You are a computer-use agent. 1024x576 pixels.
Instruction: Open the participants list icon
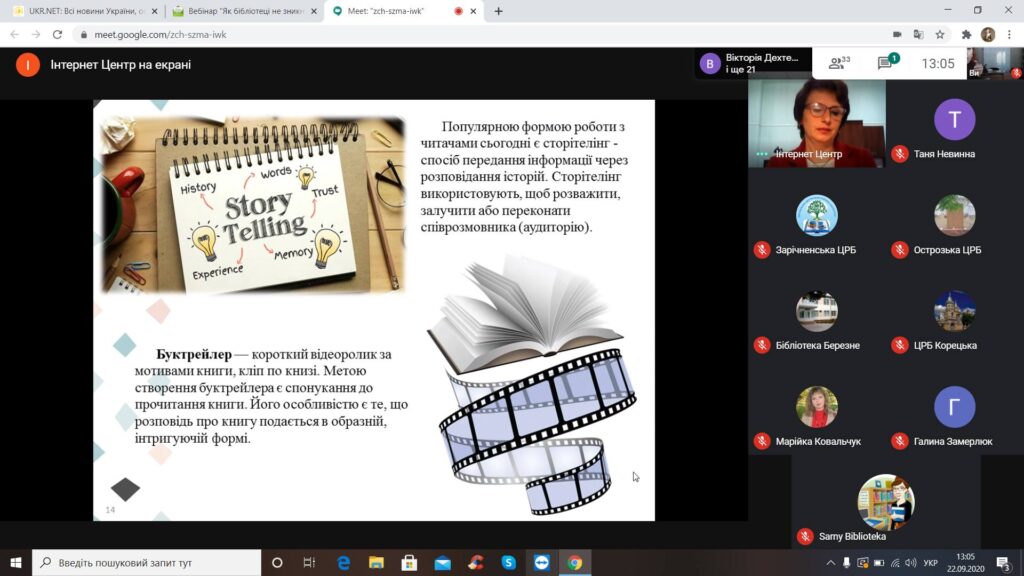pos(839,63)
